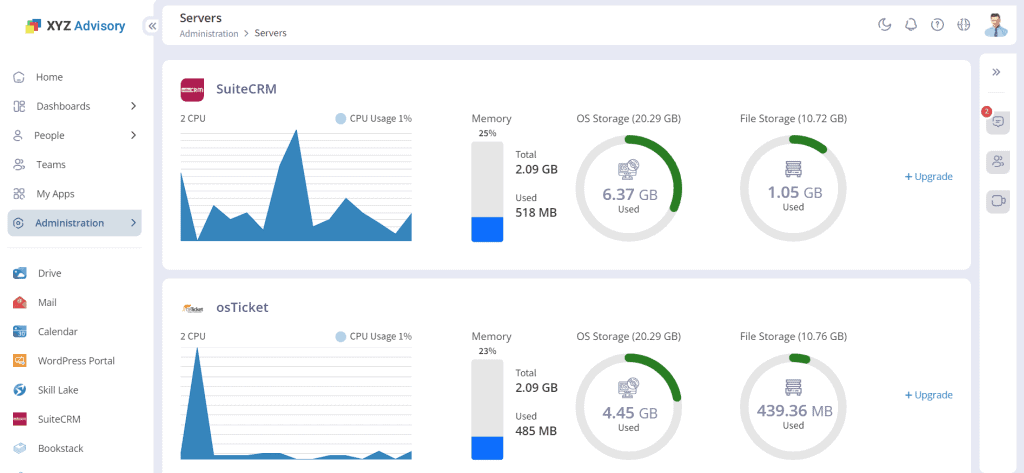Click the Administration gear icon
The width and height of the screenshot is (1024, 473).
pyautogui.click(x=20, y=223)
